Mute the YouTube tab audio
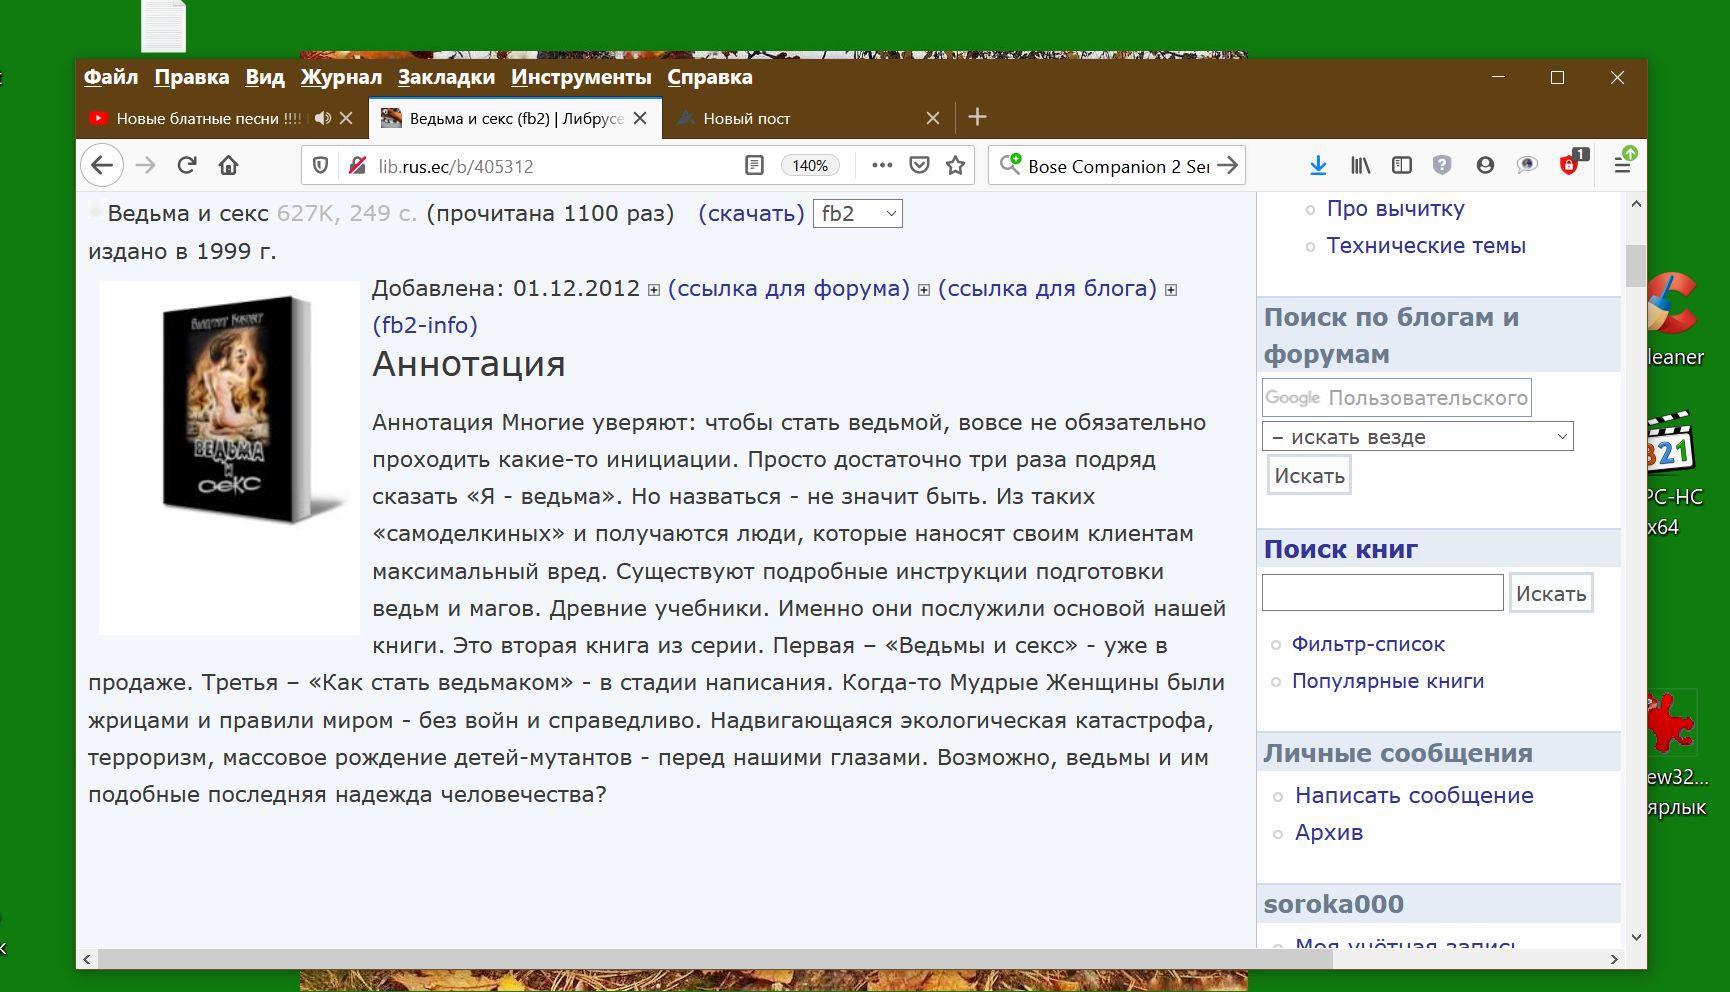The image size is (1730, 992). [x=322, y=118]
